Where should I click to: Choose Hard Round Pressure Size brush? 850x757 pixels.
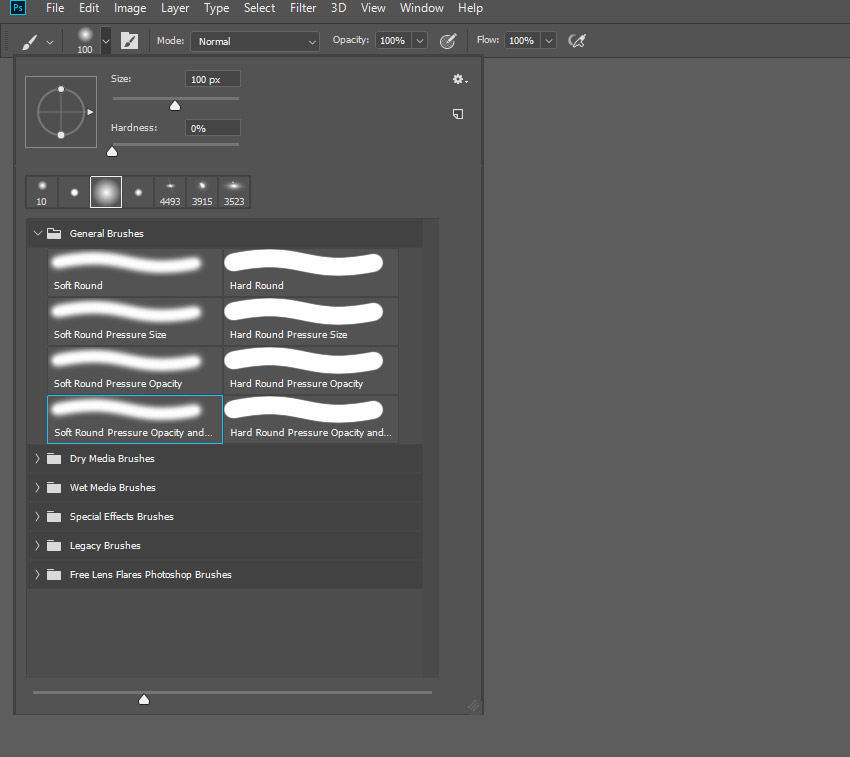point(311,322)
